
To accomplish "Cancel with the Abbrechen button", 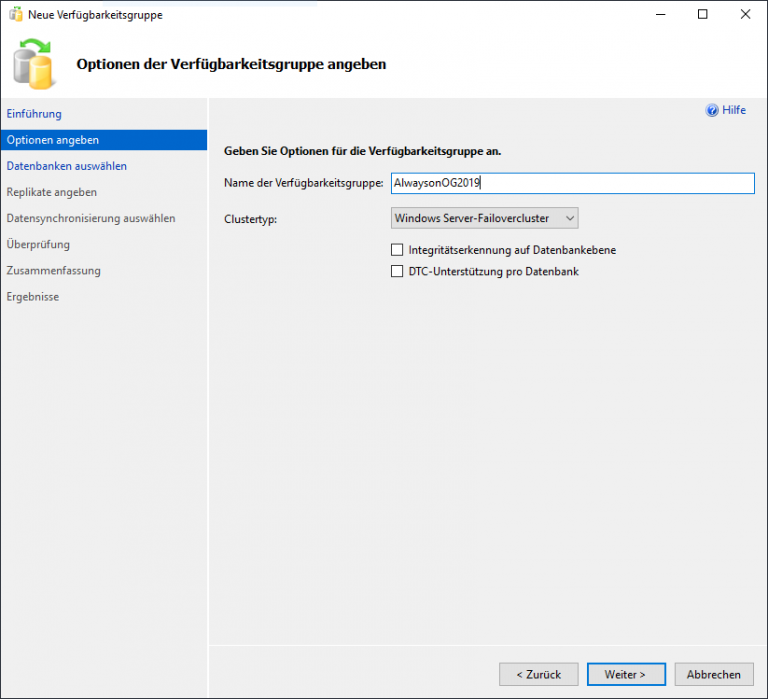I will click(714, 675).
